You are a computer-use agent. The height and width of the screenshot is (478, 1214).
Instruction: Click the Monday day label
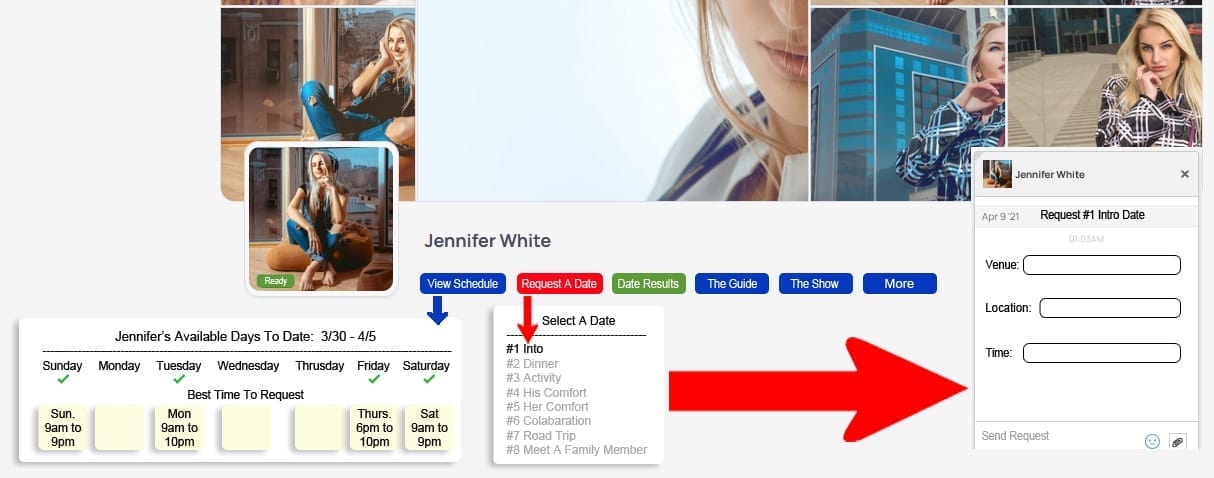(x=119, y=366)
